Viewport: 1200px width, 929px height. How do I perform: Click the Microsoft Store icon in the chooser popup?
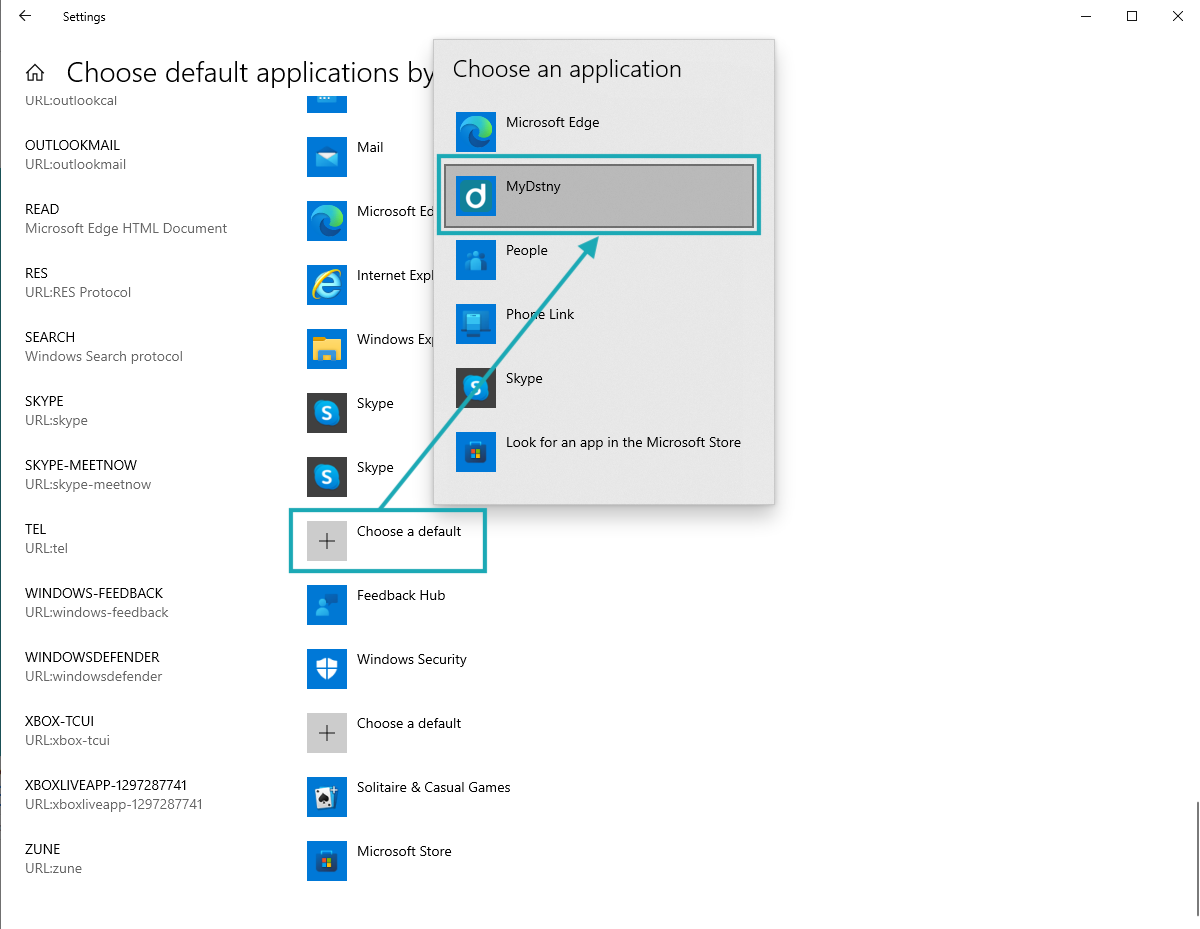point(476,451)
